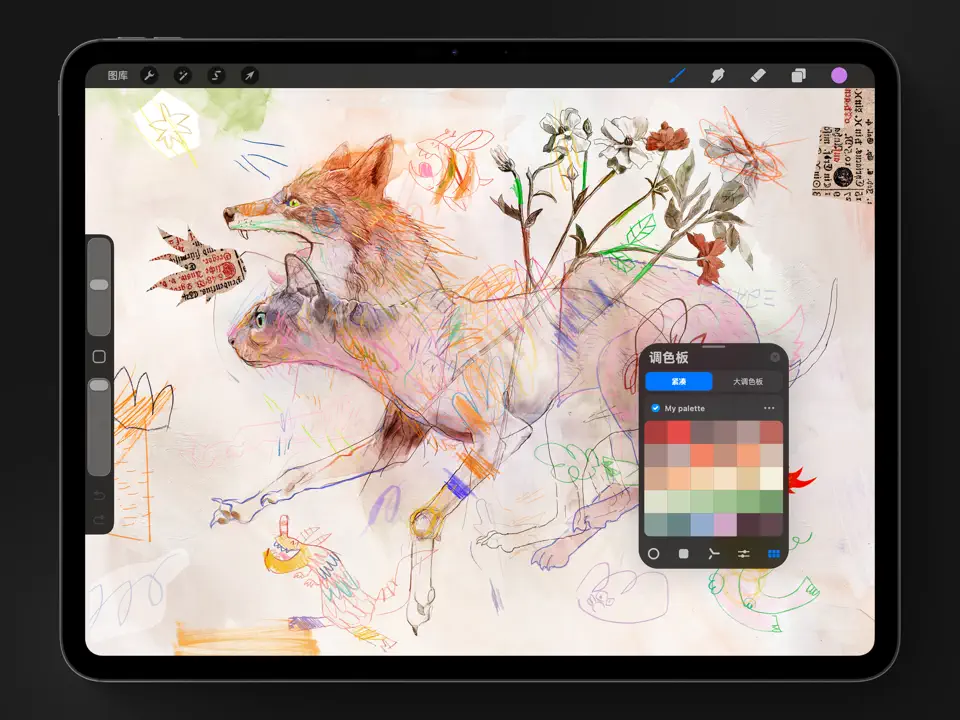Screen dimensions: 960x720
Task: Select the Brush tool
Action: [677, 75]
